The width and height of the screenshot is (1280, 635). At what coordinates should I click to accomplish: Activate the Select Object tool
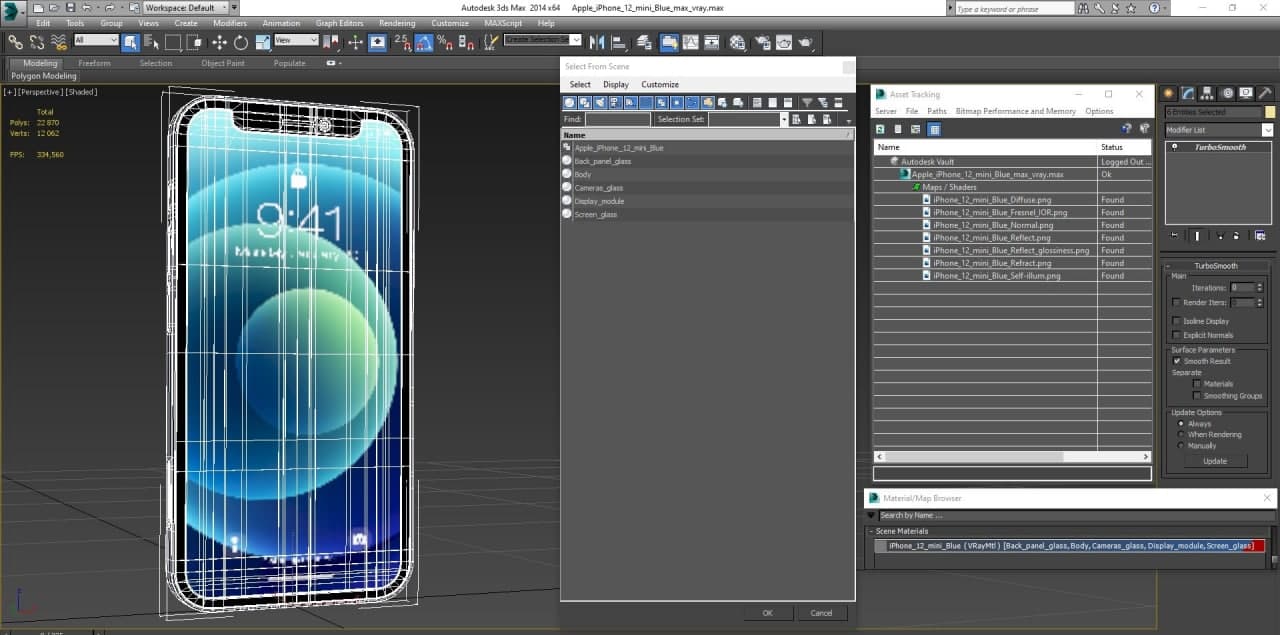[x=131, y=42]
